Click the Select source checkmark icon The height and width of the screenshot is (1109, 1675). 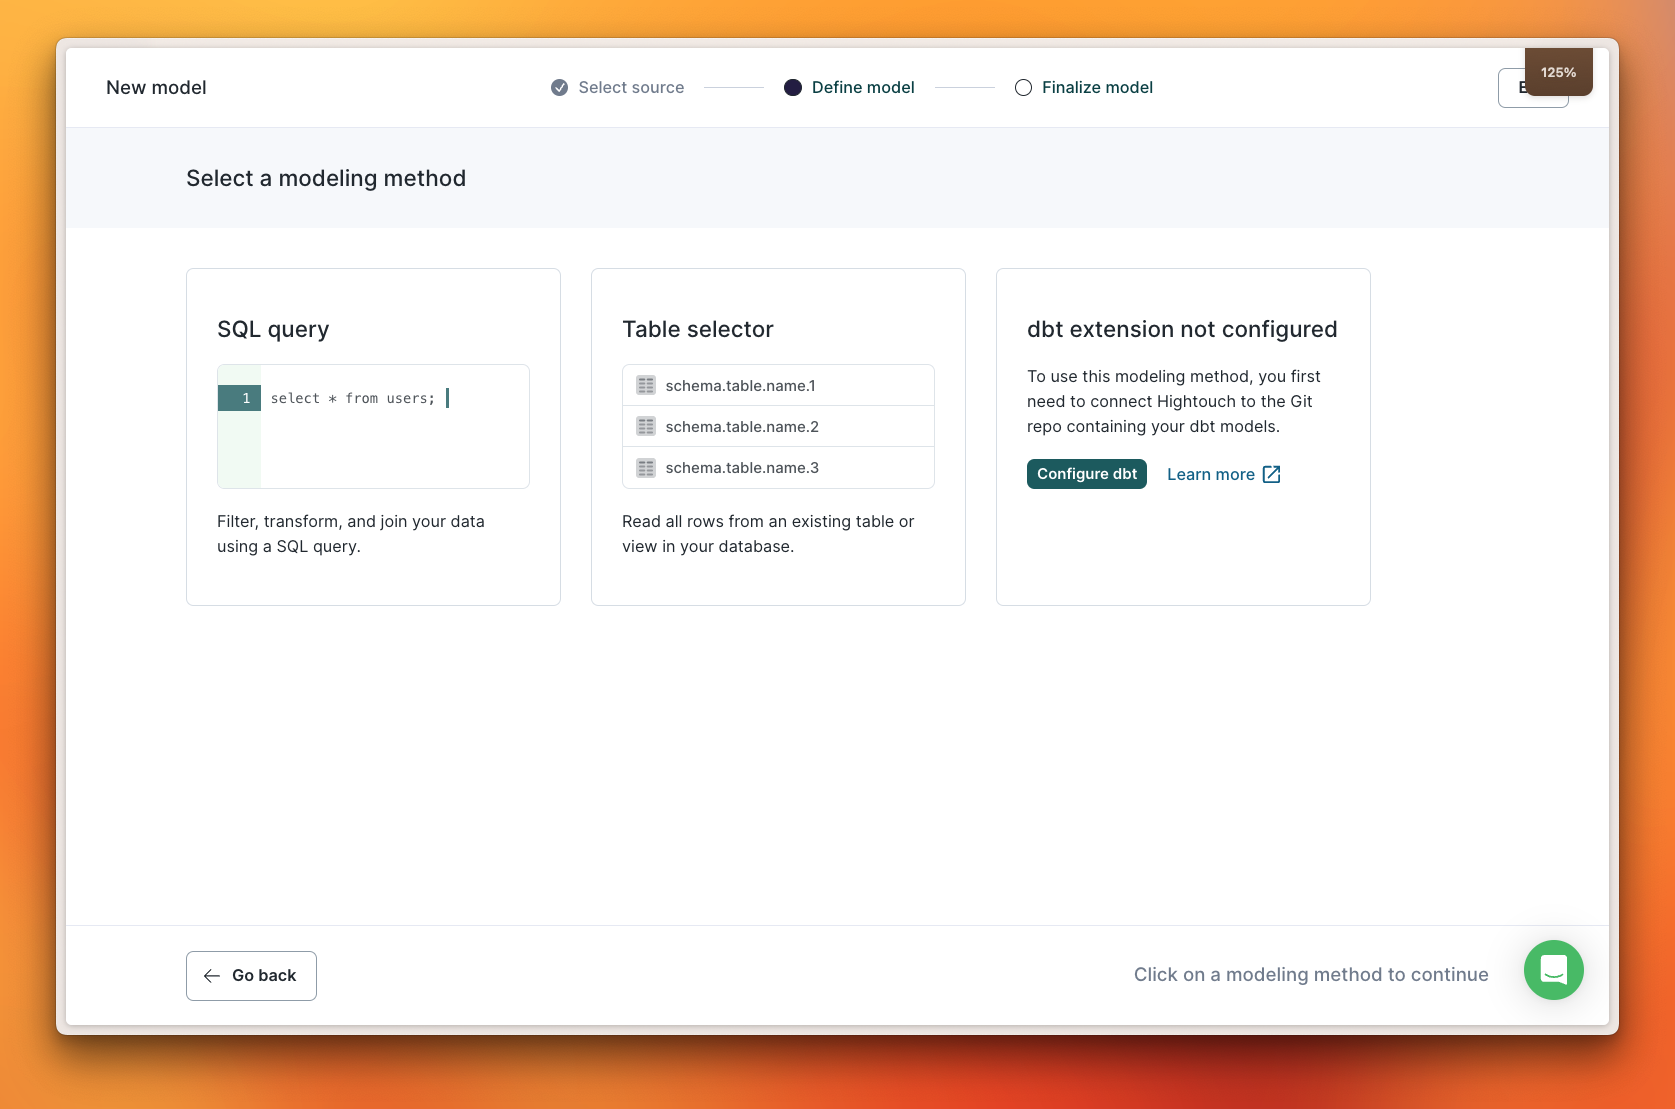pos(560,88)
